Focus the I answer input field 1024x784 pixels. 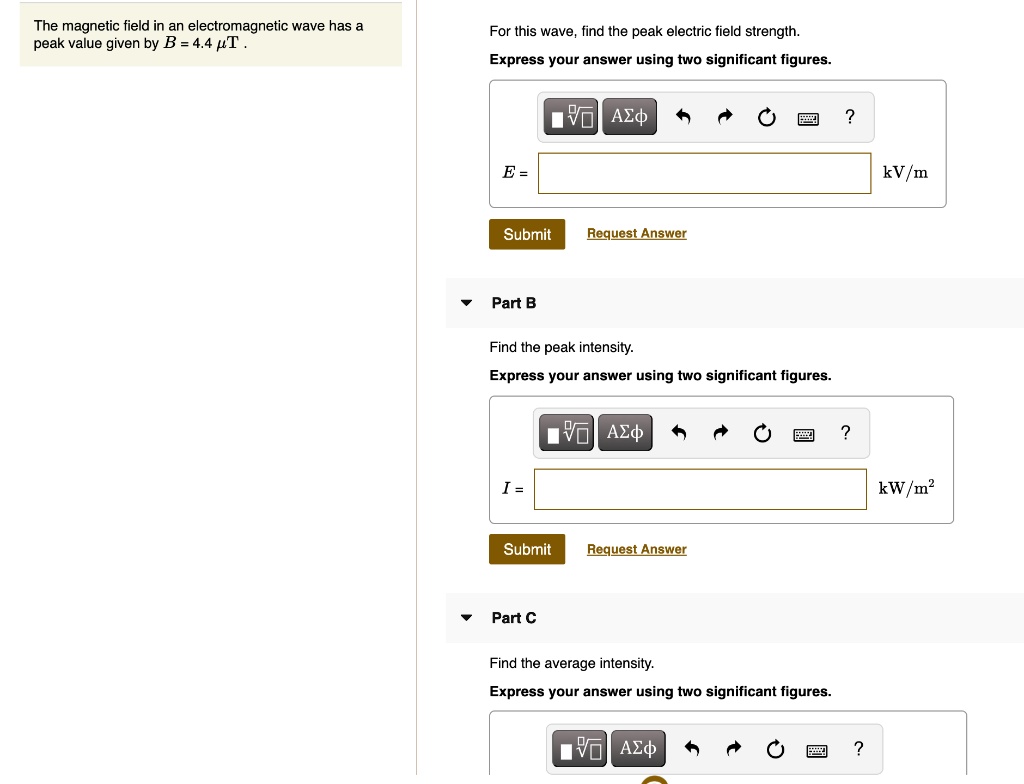[700, 489]
